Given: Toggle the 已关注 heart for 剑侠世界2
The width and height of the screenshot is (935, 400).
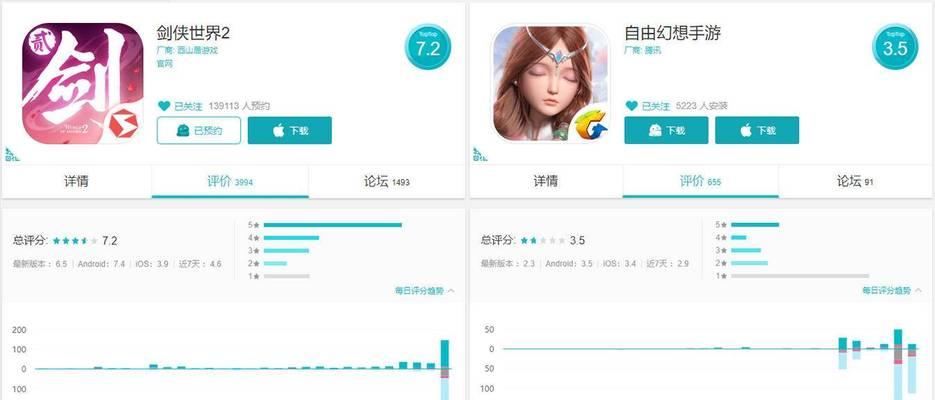Looking at the screenshot, I should coord(164,106).
